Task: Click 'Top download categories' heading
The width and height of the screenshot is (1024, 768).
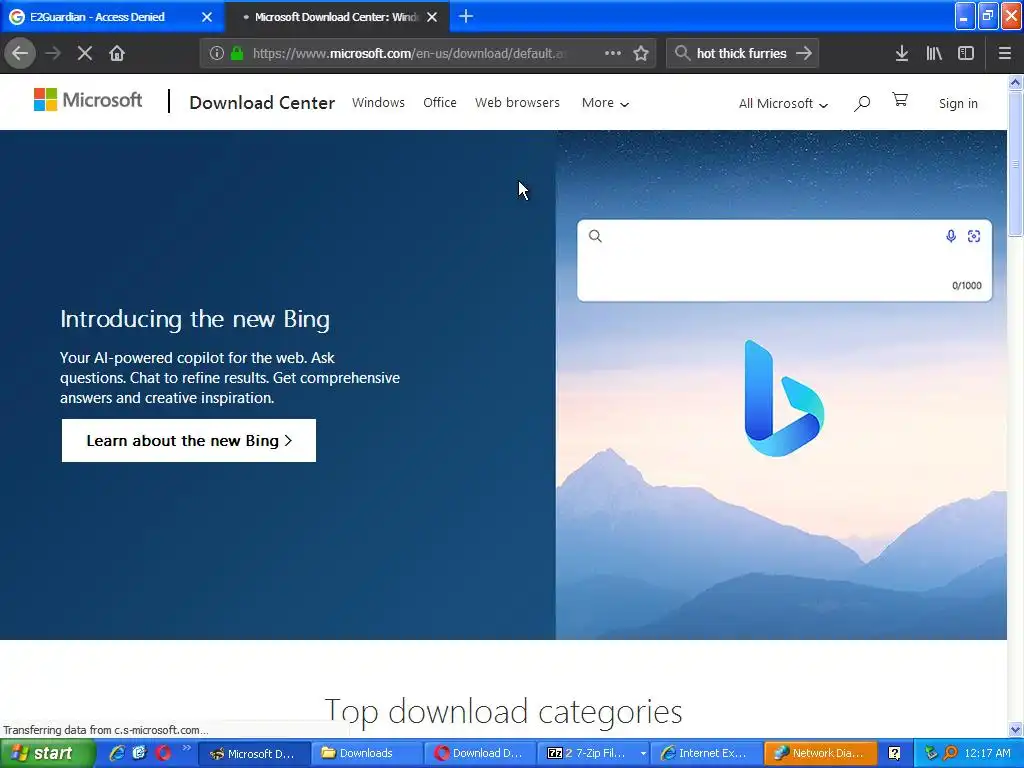Action: click(503, 711)
